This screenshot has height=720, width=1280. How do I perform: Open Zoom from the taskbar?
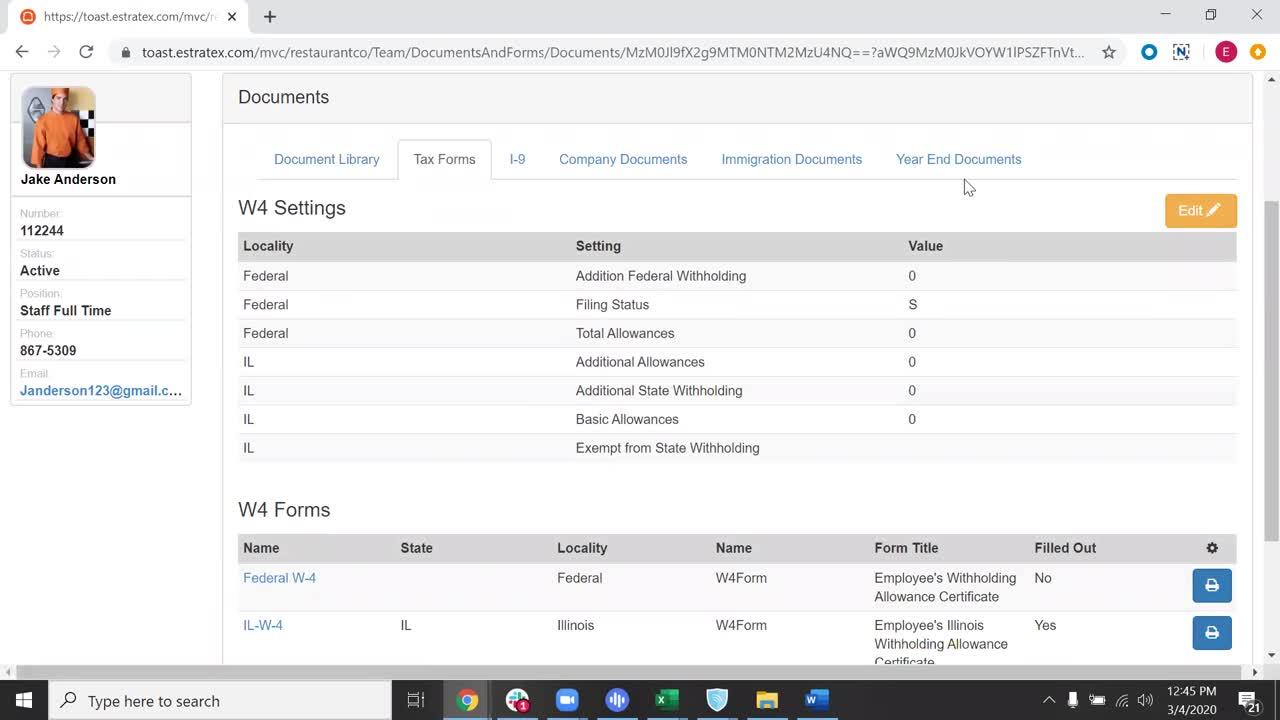coord(567,700)
